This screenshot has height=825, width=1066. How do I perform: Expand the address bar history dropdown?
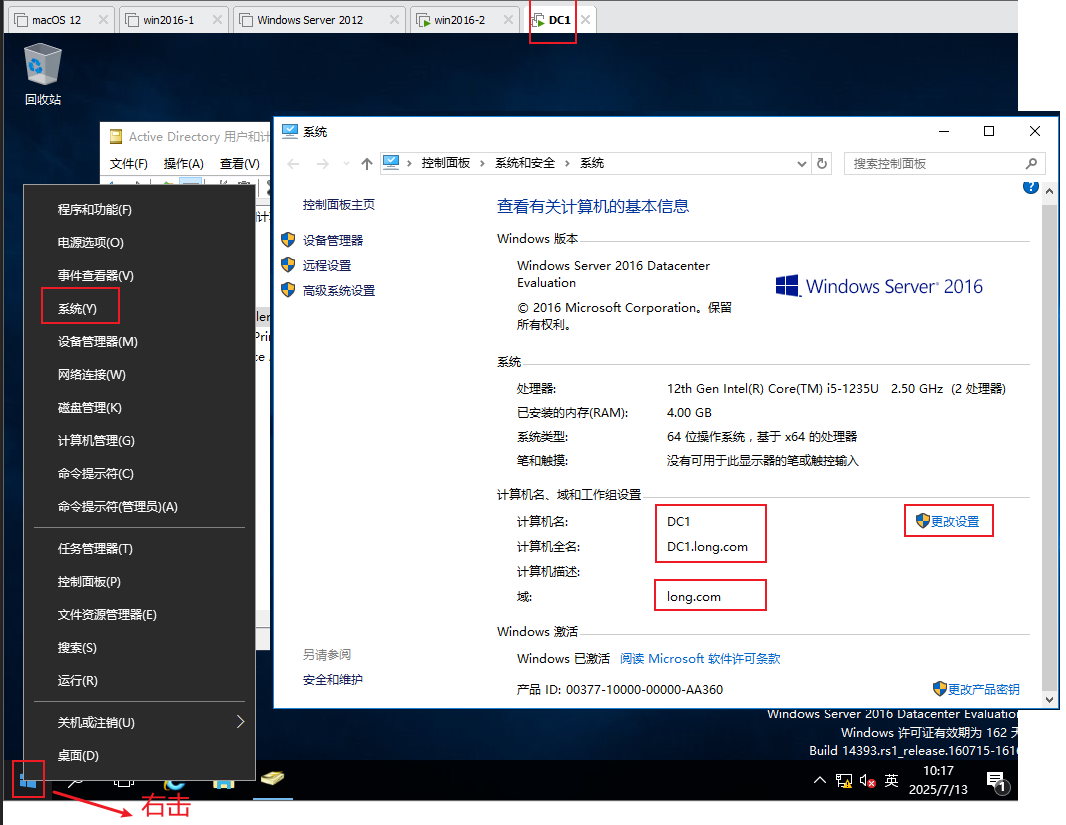[x=802, y=164]
